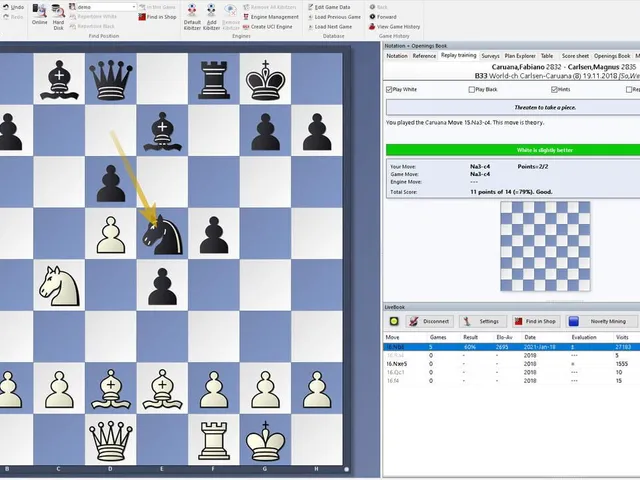This screenshot has height=480, width=640.
Task: Click the white knight on c4
Action: click(59, 286)
